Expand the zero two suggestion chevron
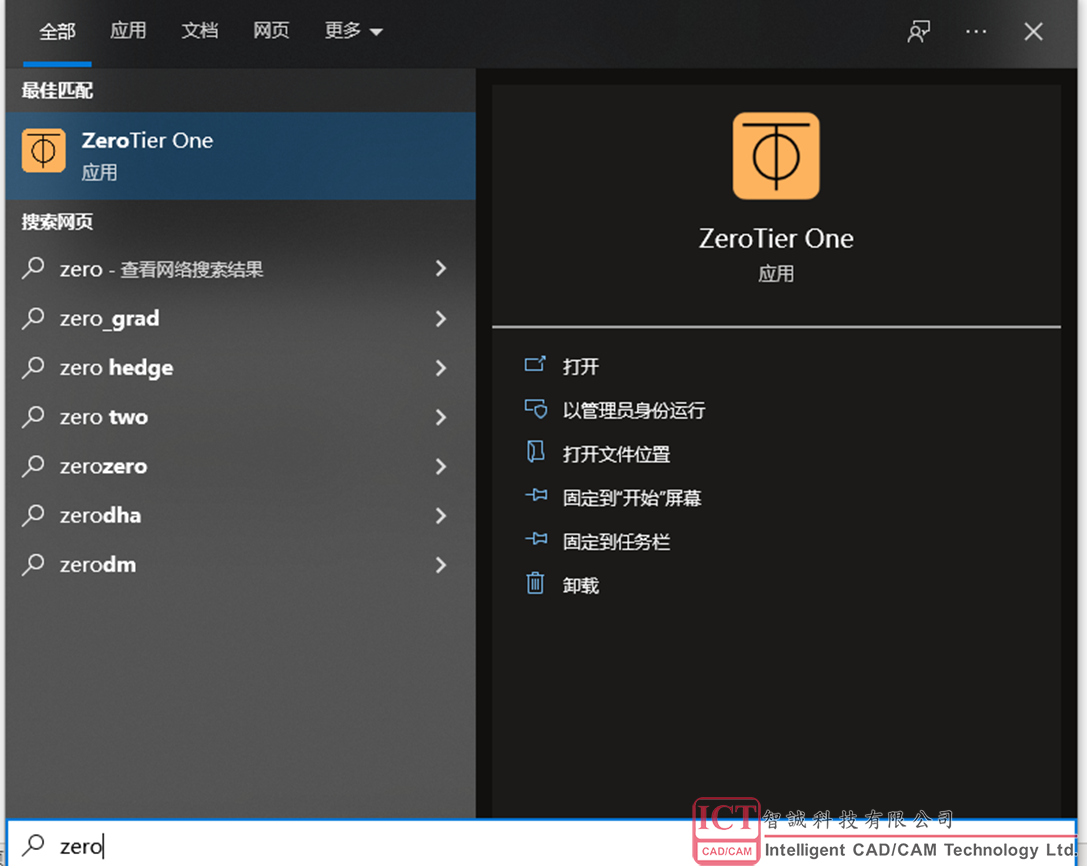Screen dimensions: 1087x866 pos(441,417)
